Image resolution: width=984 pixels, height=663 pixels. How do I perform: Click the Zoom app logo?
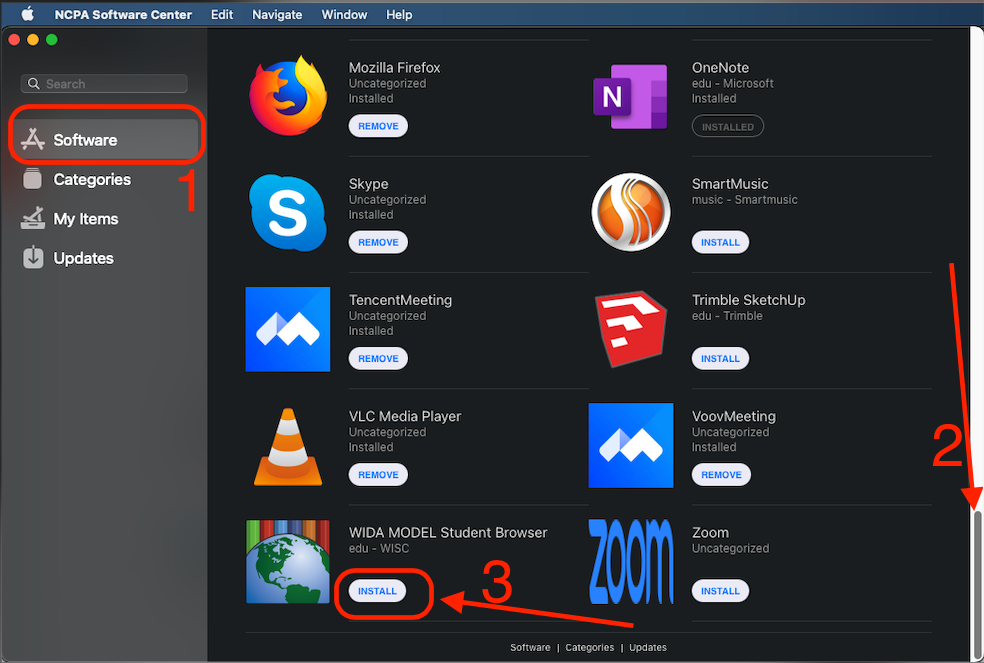click(630, 562)
